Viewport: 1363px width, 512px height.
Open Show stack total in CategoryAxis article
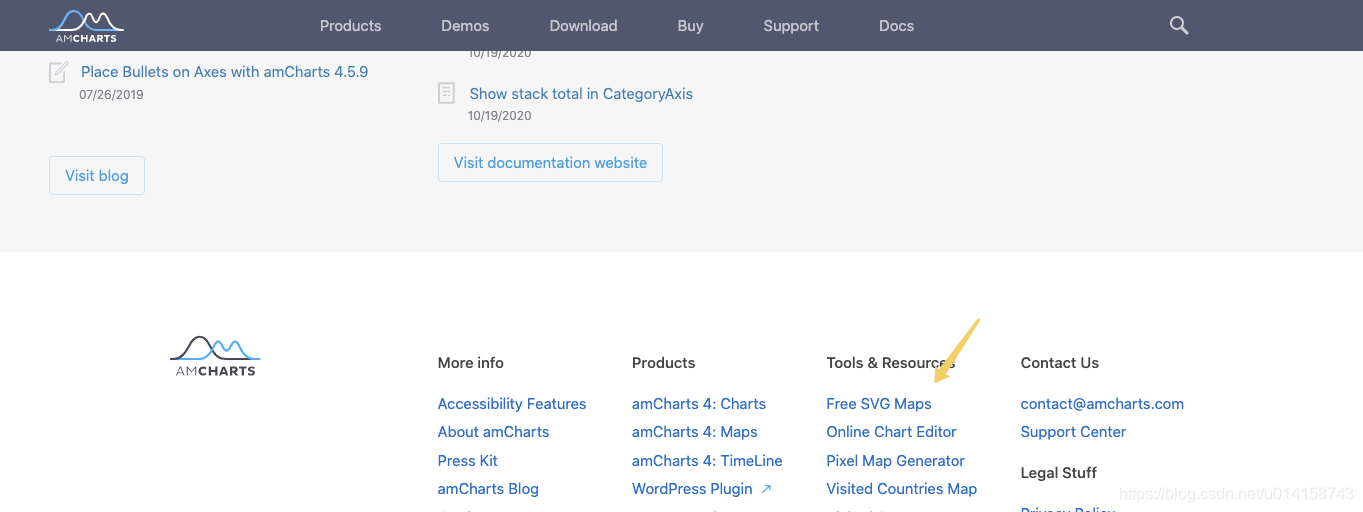[581, 93]
